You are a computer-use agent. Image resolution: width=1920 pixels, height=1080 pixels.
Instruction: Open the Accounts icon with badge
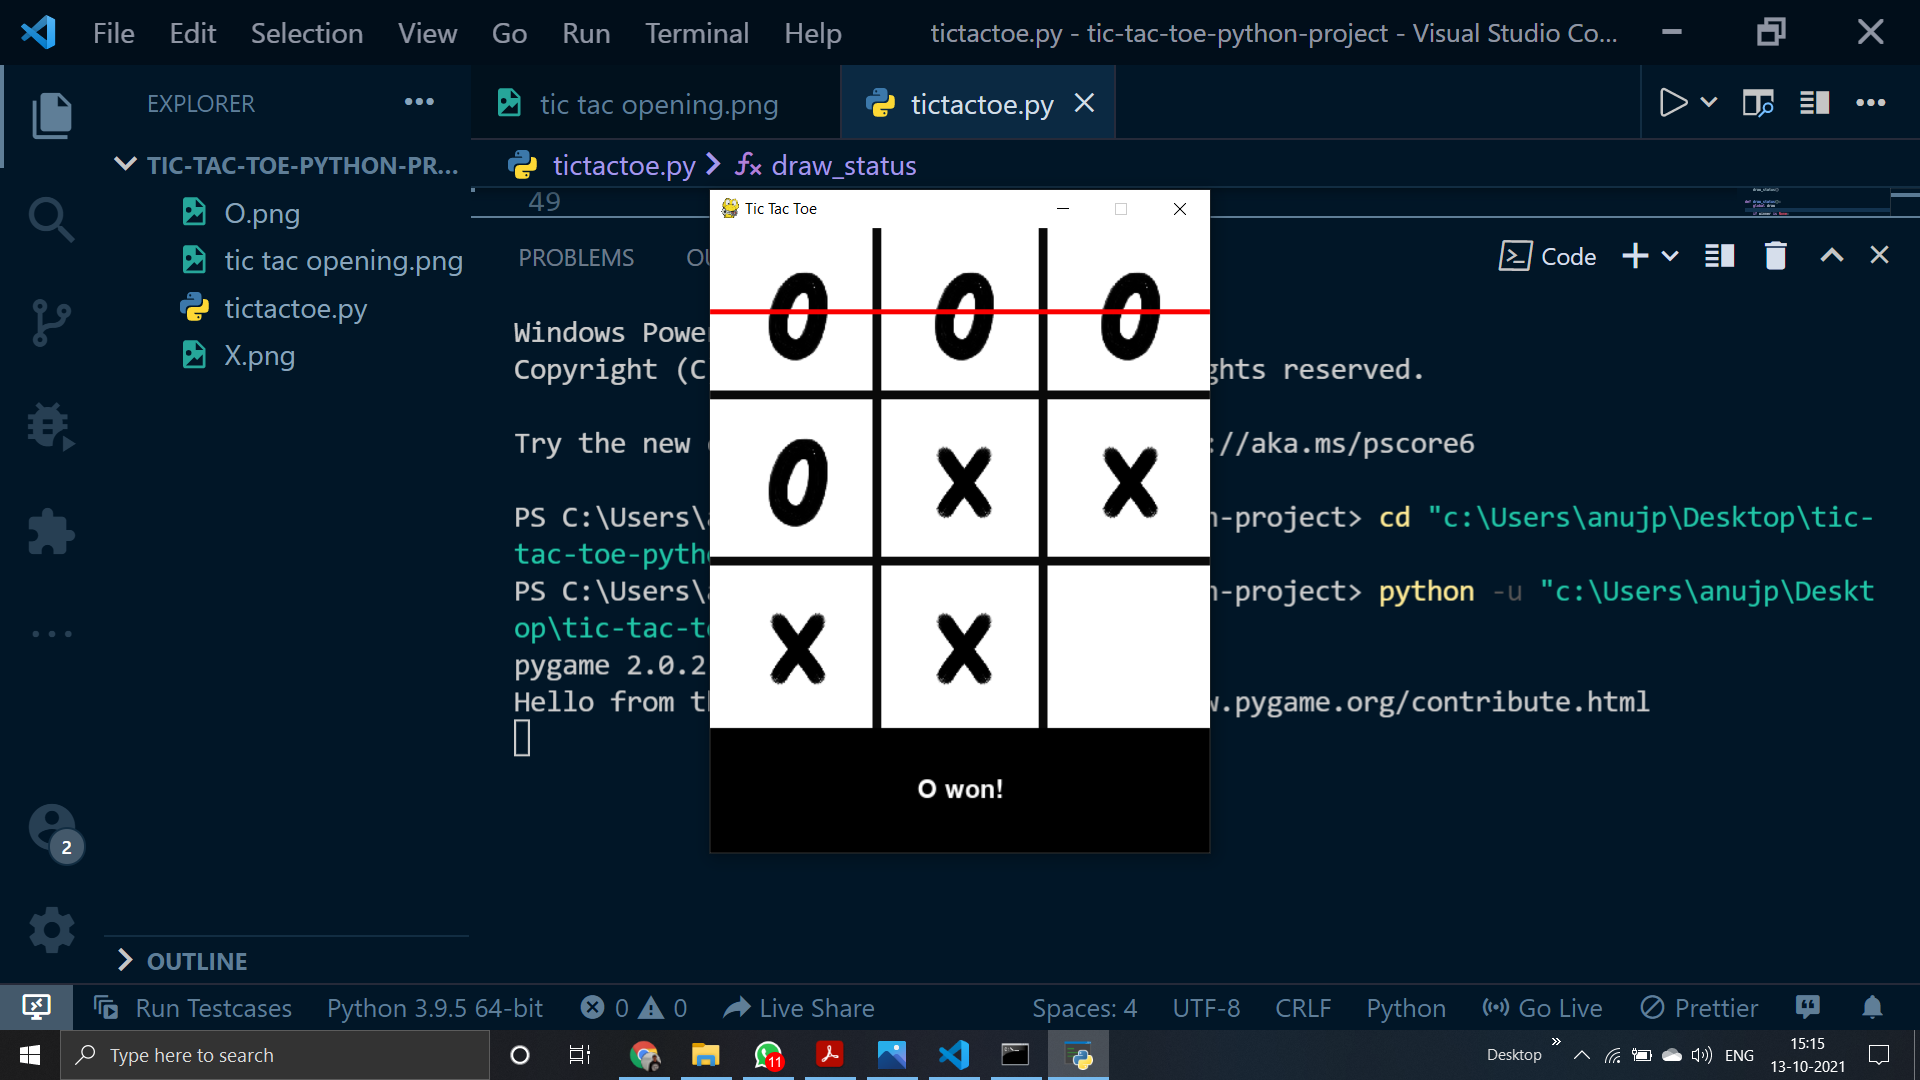51,828
